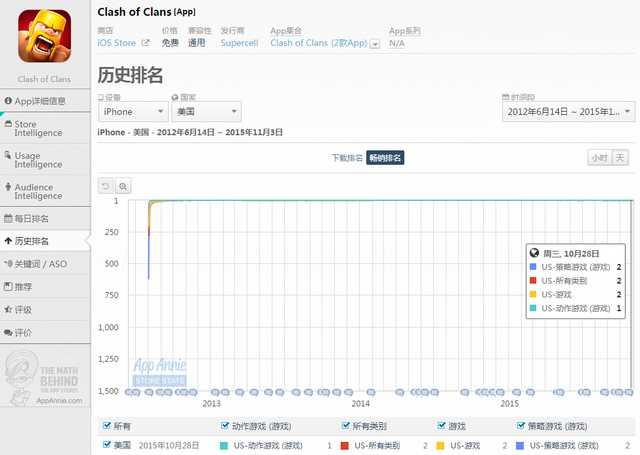Click the yellow US-游戏 swatch in legend row
The height and width of the screenshot is (455, 640).
tap(440, 446)
